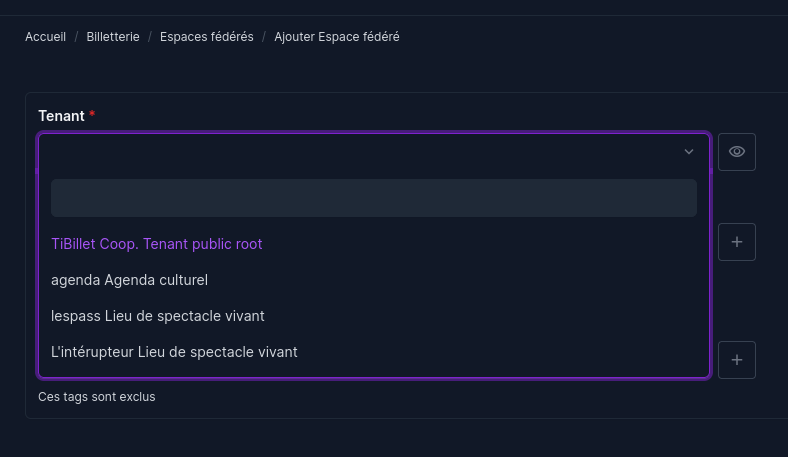
Task: Add a new item with upper plus button
Action: tap(737, 242)
